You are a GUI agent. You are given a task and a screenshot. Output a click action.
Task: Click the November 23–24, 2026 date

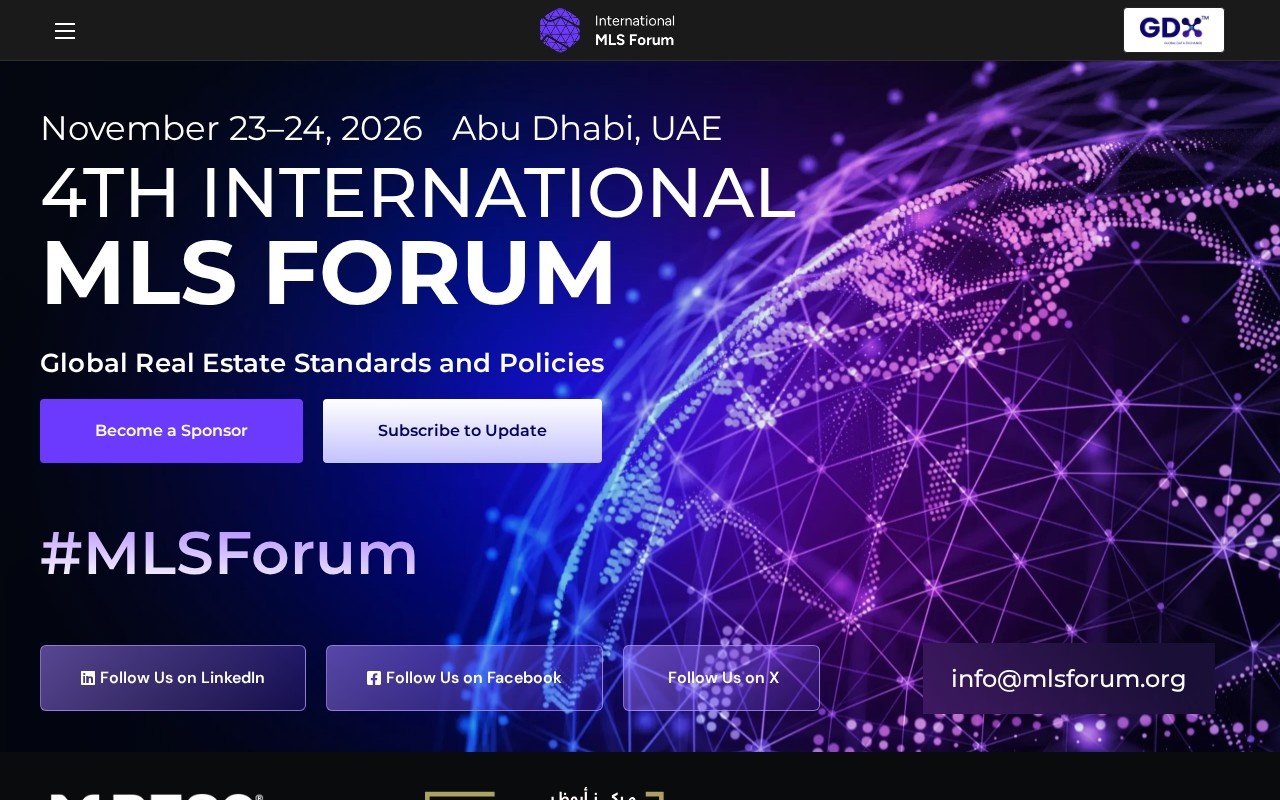pyautogui.click(x=231, y=129)
